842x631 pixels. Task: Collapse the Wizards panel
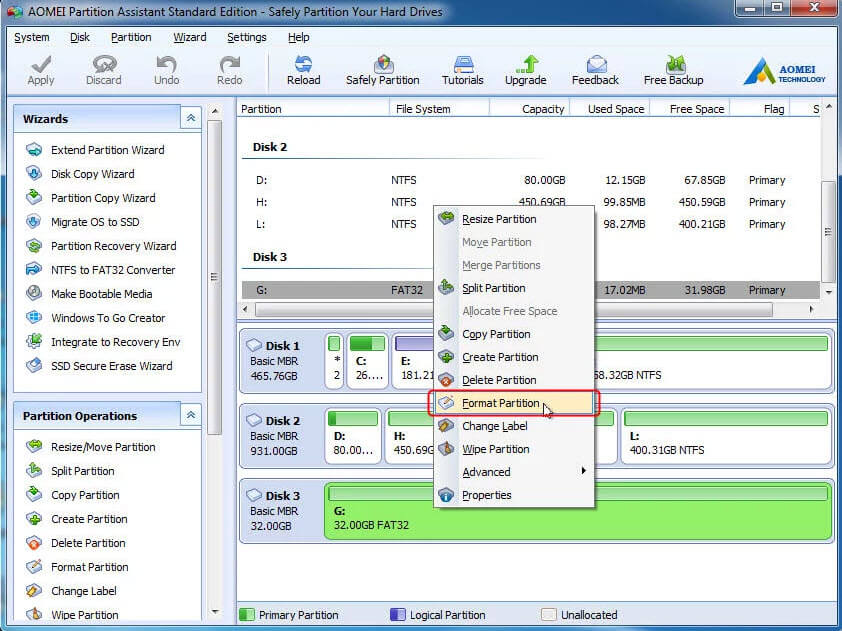pyautogui.click(x=190, y=117)
